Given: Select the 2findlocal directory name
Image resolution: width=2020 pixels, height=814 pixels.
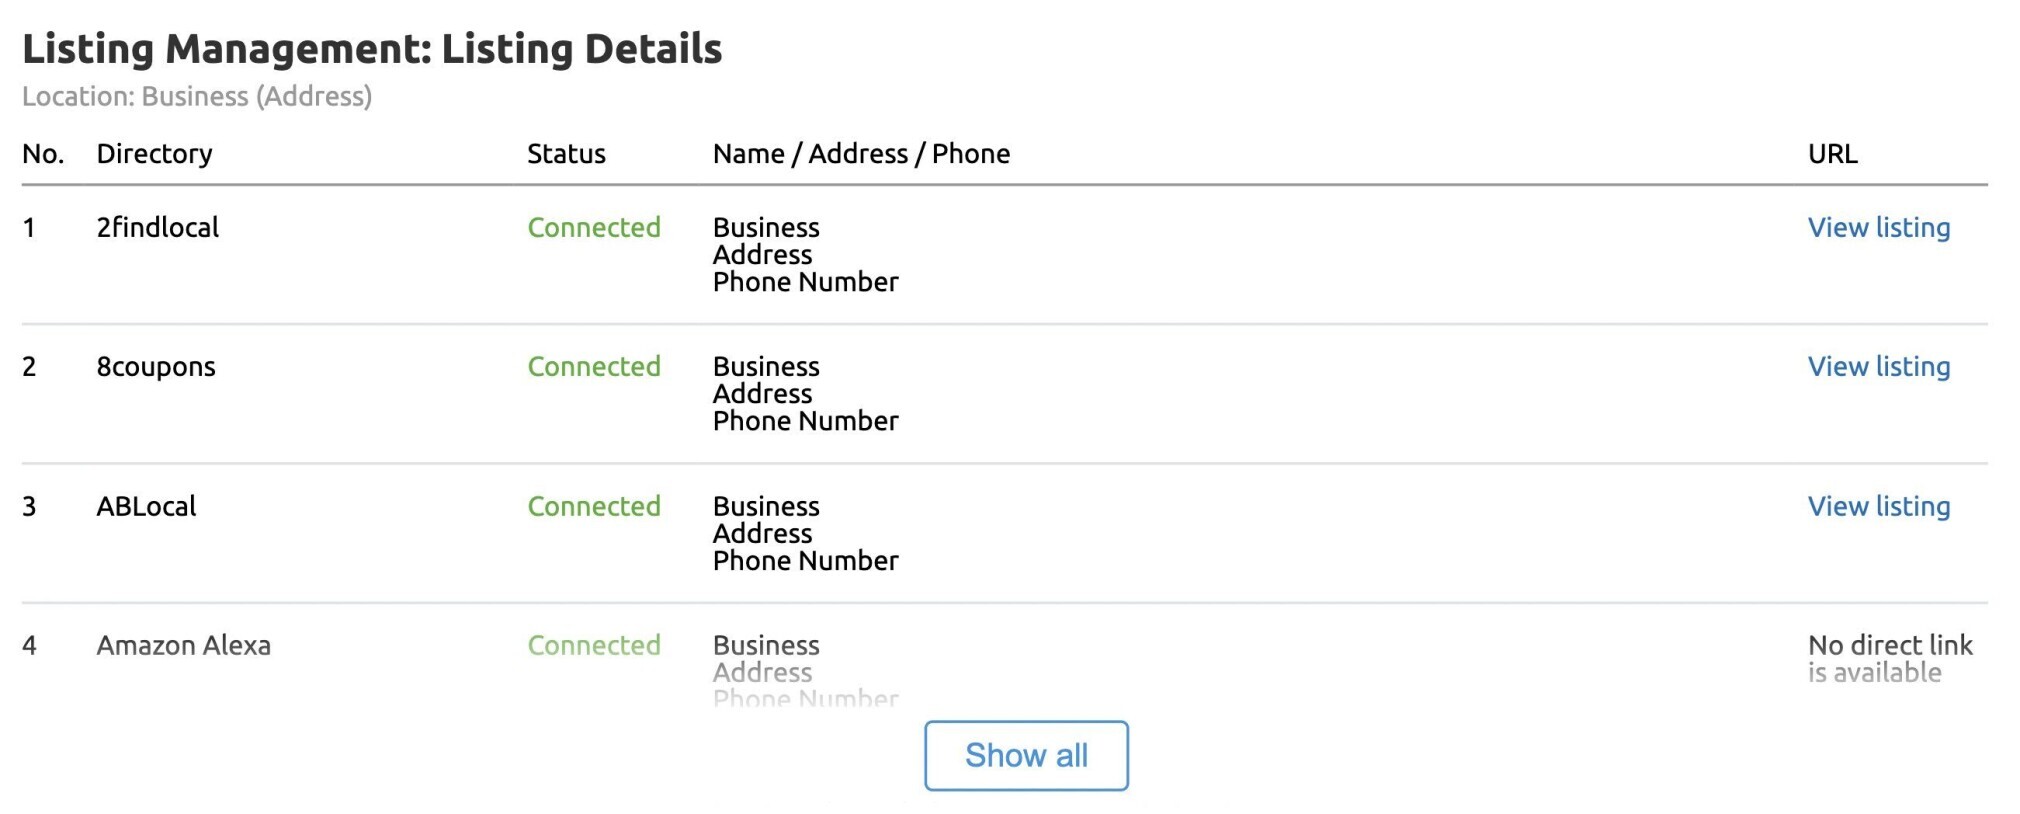Looking at the screenshot, I should tap(158, 227).
